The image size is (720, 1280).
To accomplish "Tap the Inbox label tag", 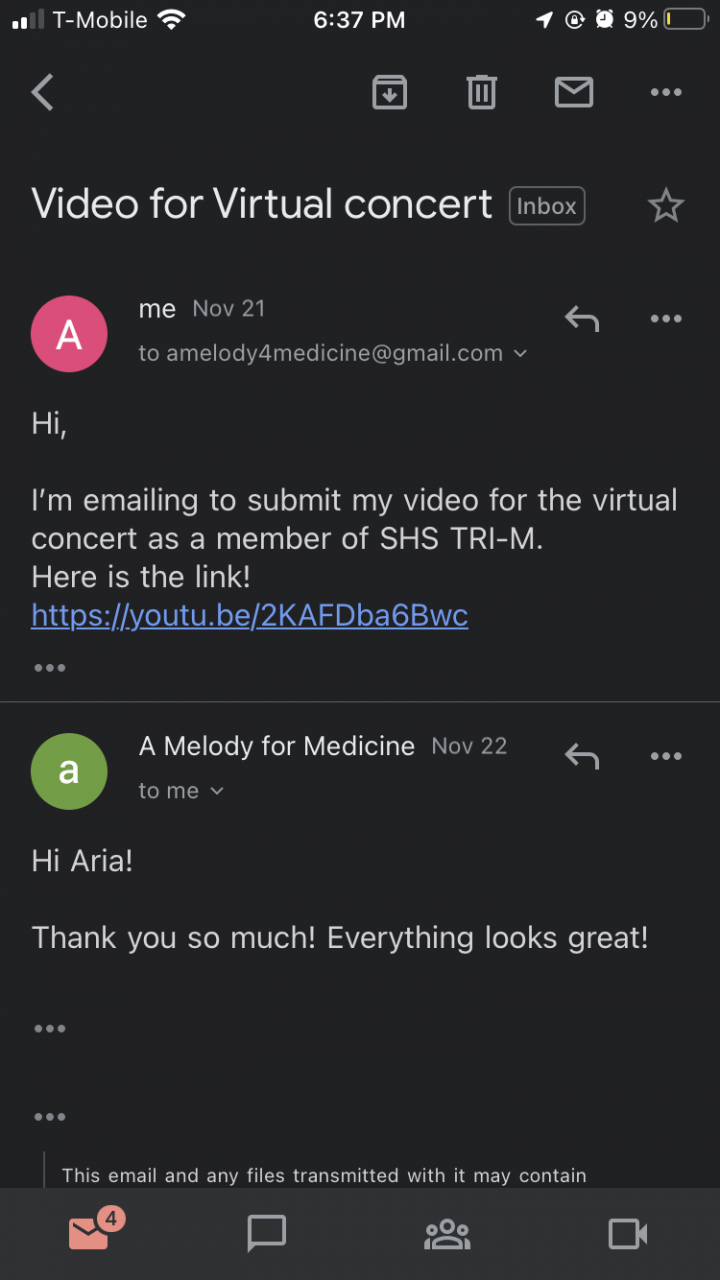I will tap(546, 206).
